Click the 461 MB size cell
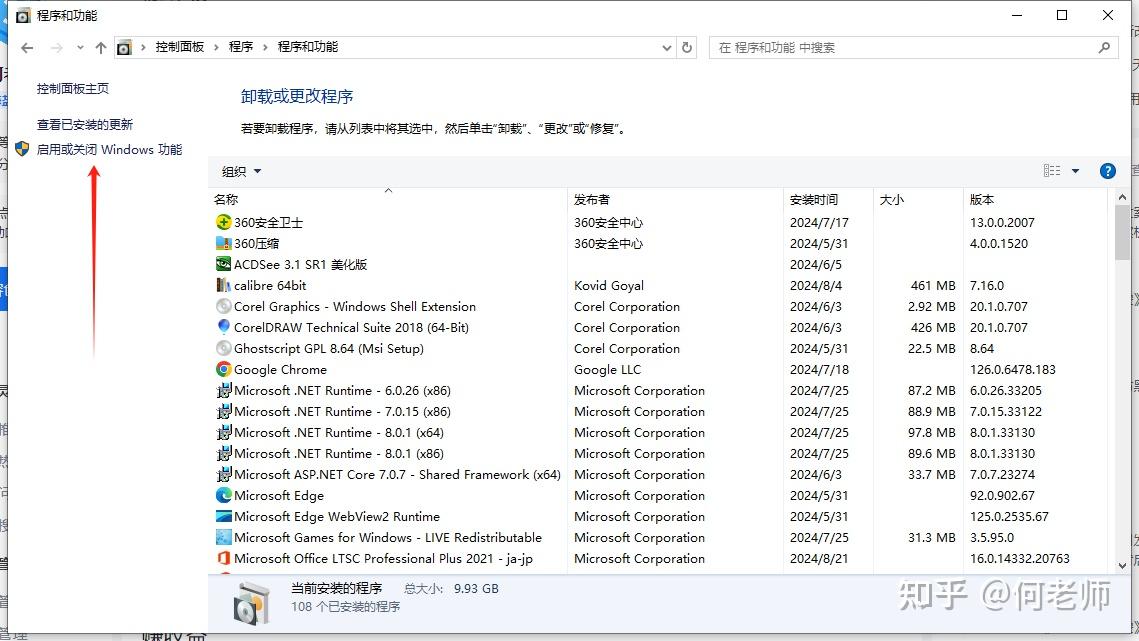 click(933, 286)
